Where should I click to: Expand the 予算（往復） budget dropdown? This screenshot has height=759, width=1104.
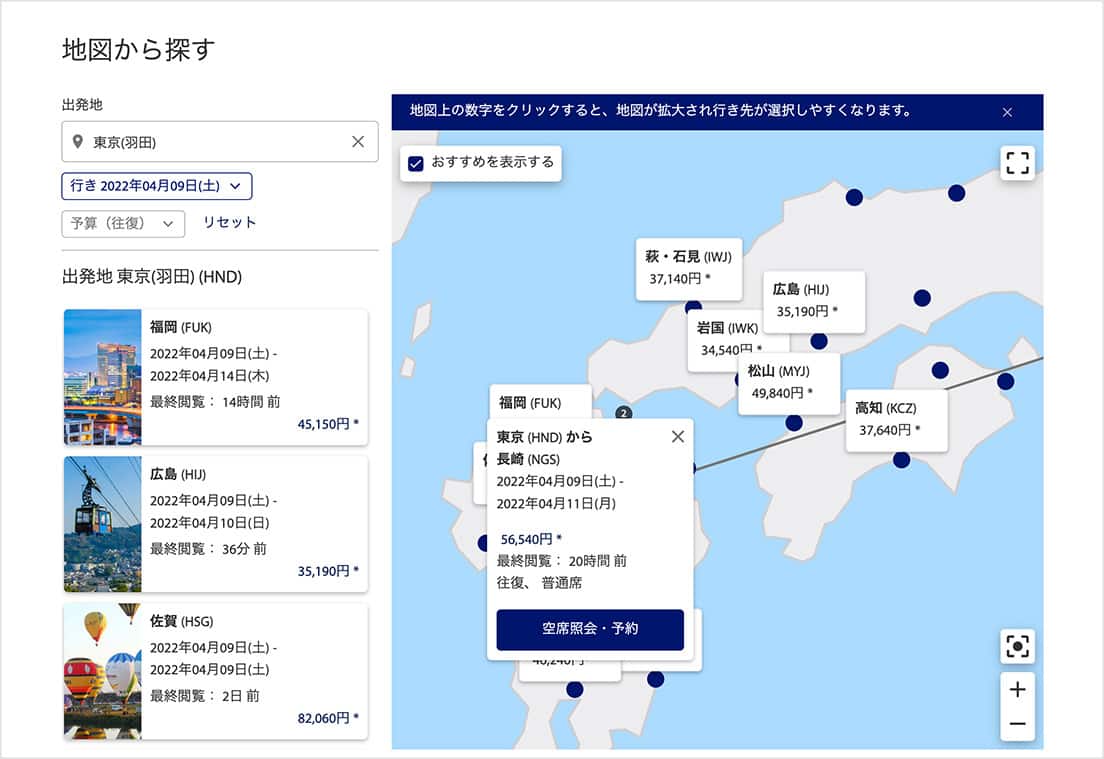pos(123,223)
